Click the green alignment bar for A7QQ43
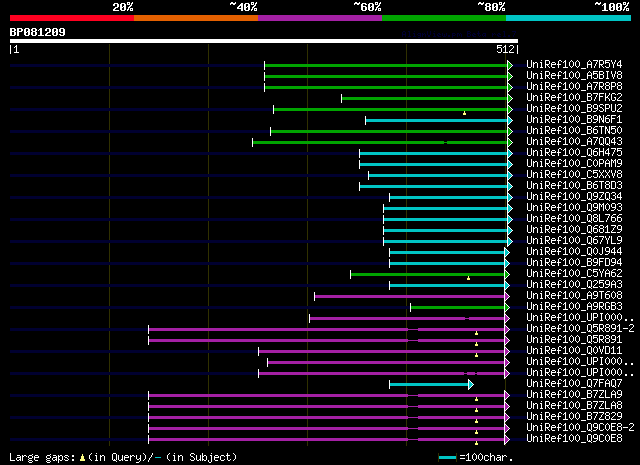 (380, 142)
